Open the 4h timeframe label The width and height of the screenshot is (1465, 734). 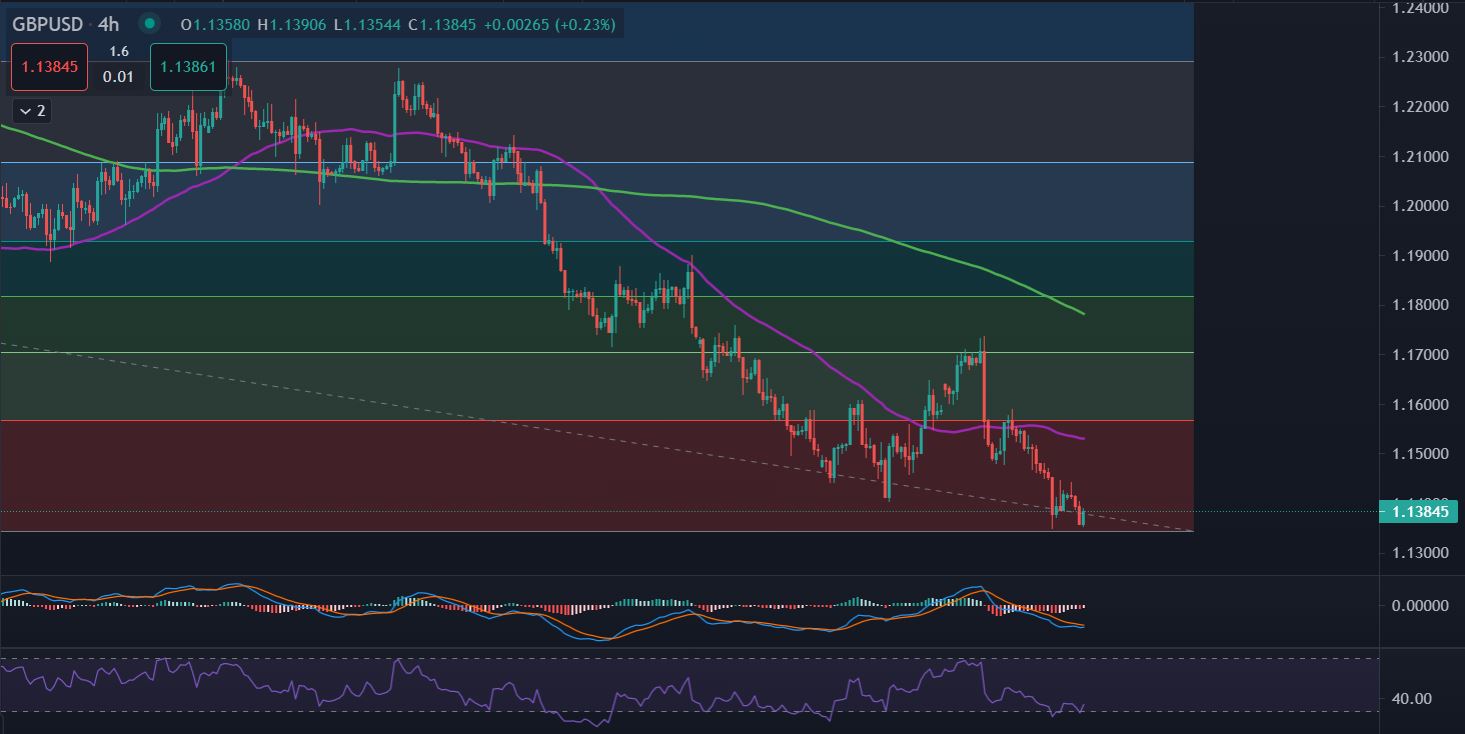click(x=109, y=23)
